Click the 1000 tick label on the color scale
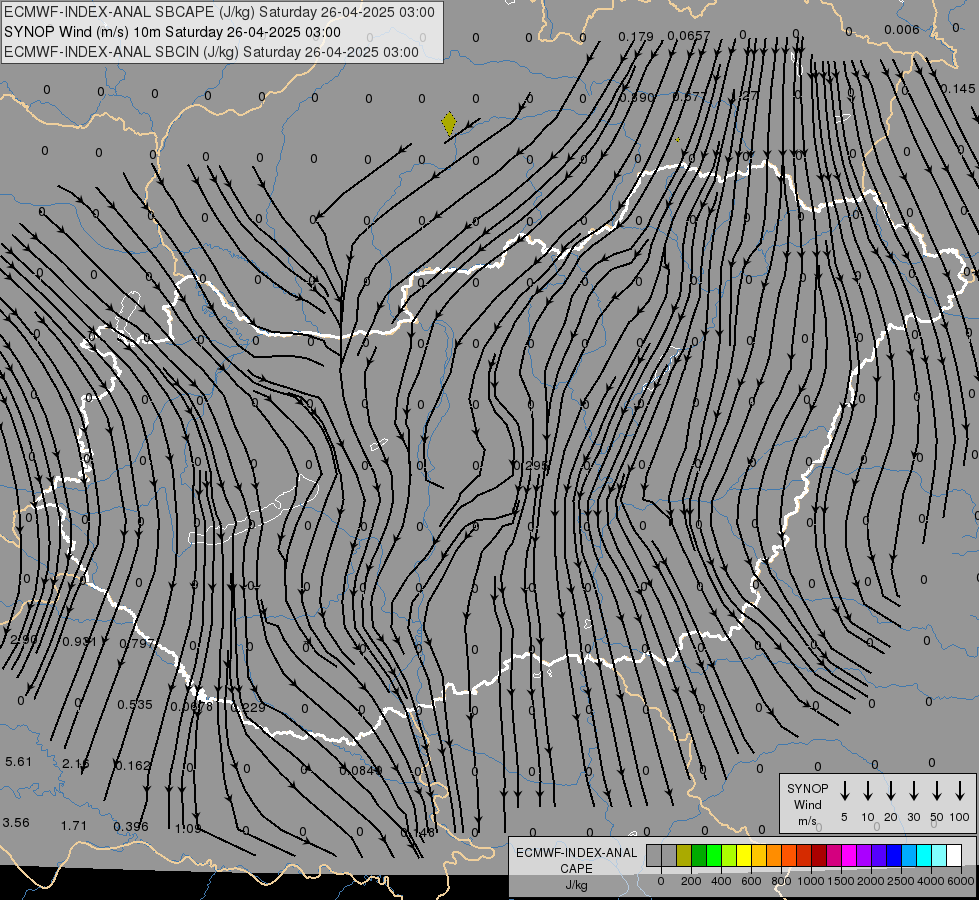This screenshot has width=979, height=900. (x=811, y=881)
